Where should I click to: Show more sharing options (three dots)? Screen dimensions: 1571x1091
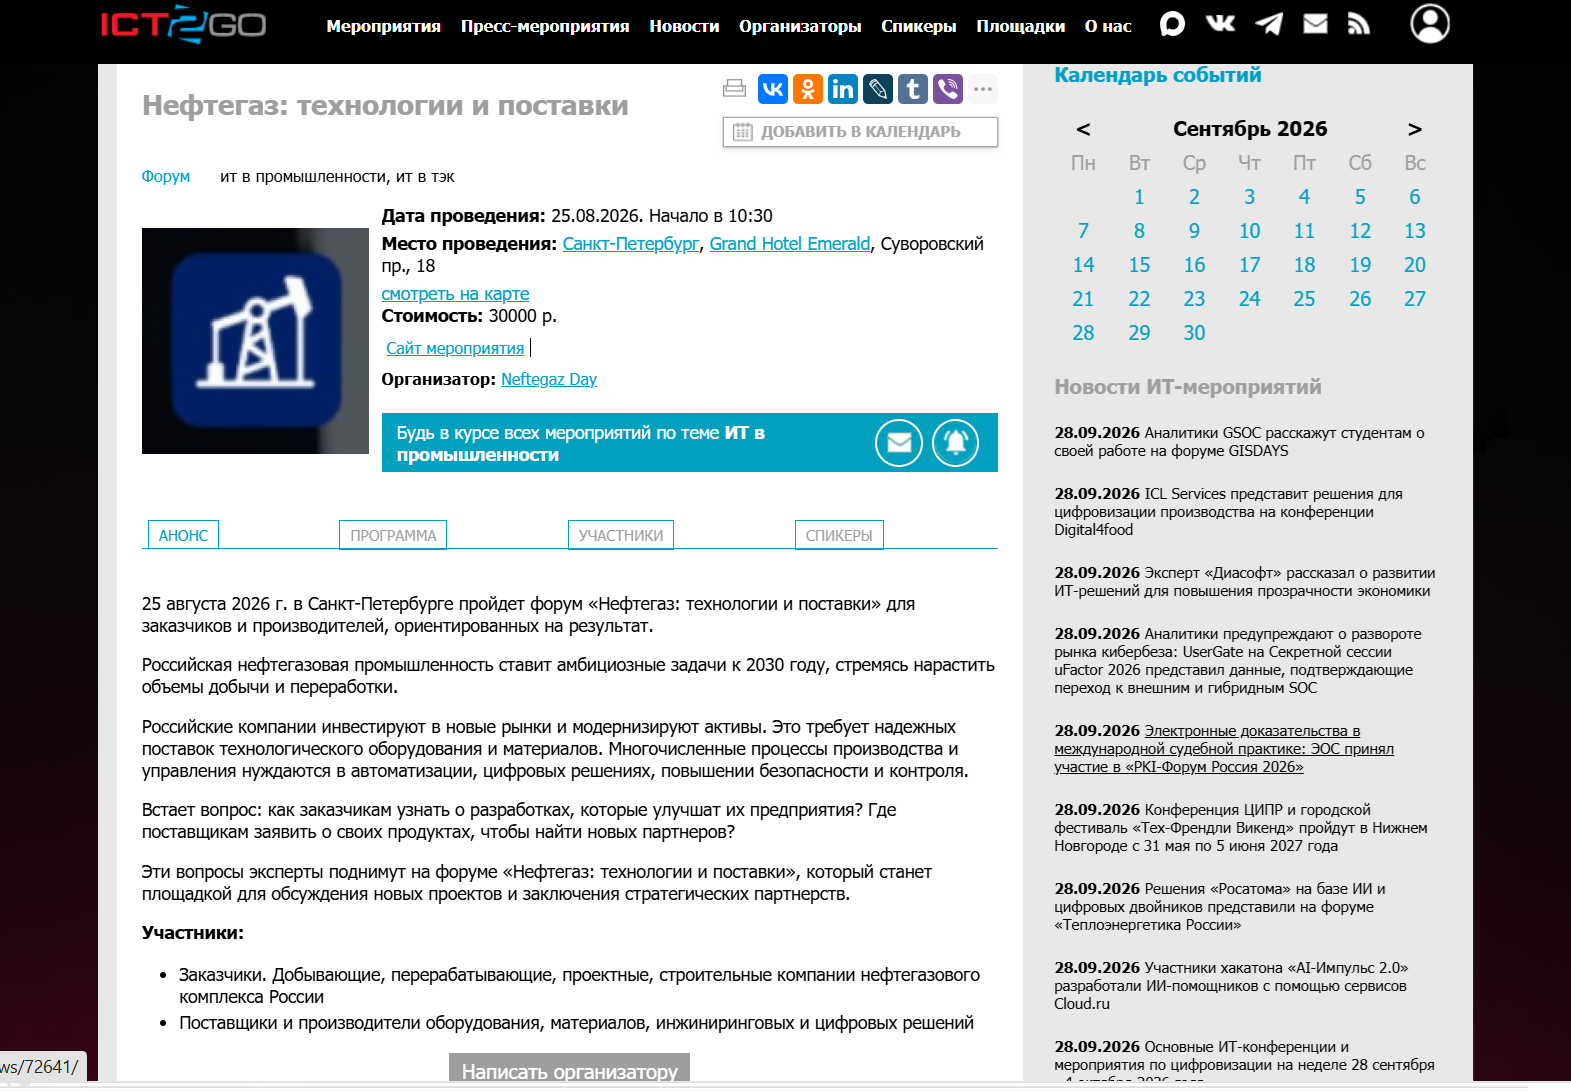point(983,89)
